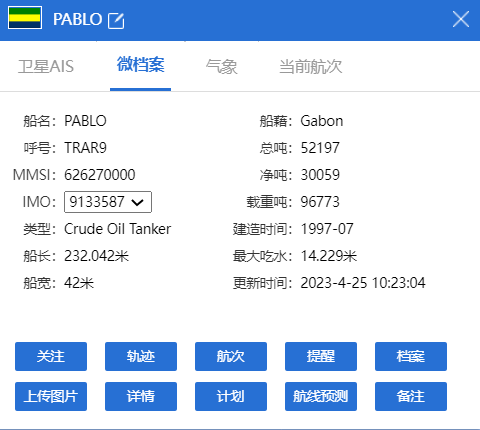Click the edit icon next to PABLO
This screenshot has height=430, width=480.
tap(116, 21)
